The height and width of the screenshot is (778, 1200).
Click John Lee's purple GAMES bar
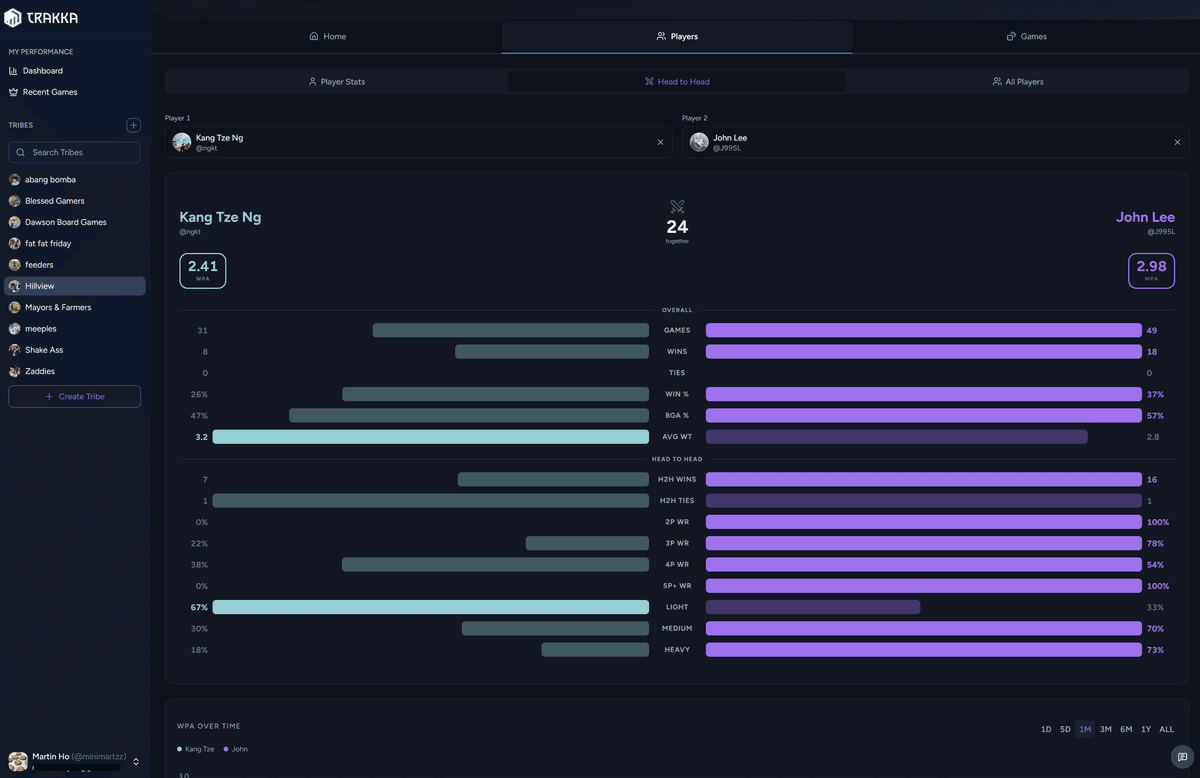pos(924,330)
